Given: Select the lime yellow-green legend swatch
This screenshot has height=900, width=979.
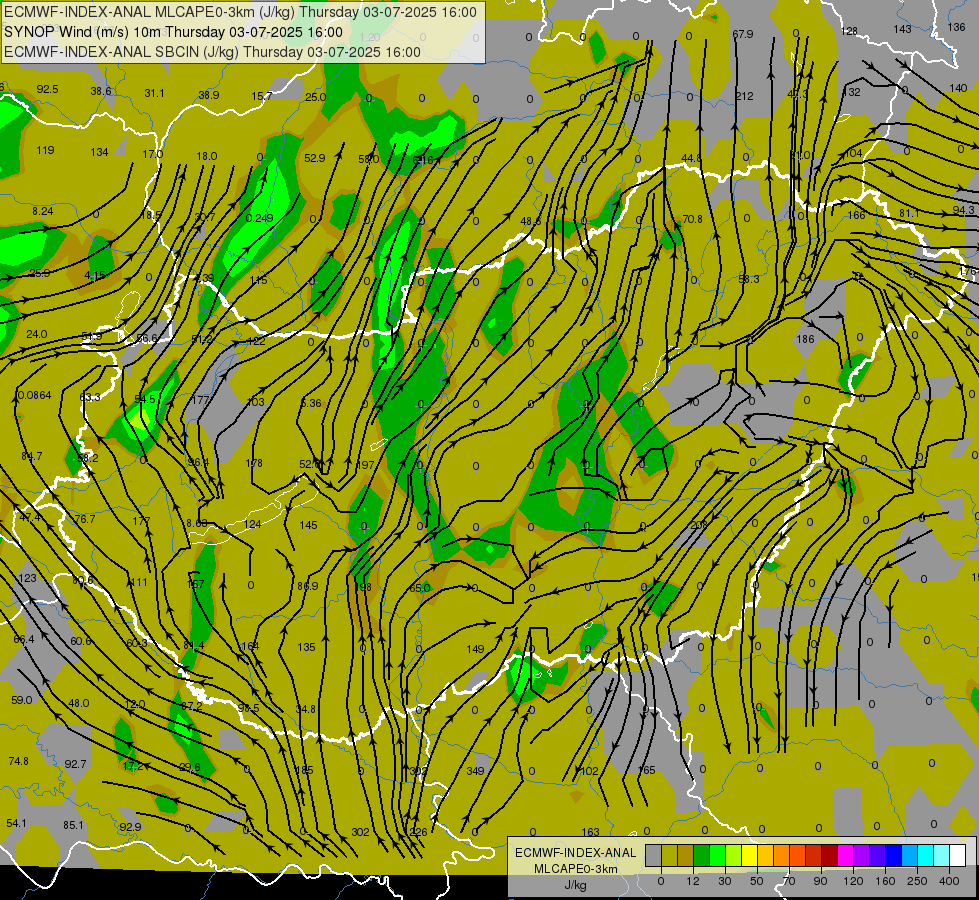Looking at the screenshot, I should coord(734,855).
